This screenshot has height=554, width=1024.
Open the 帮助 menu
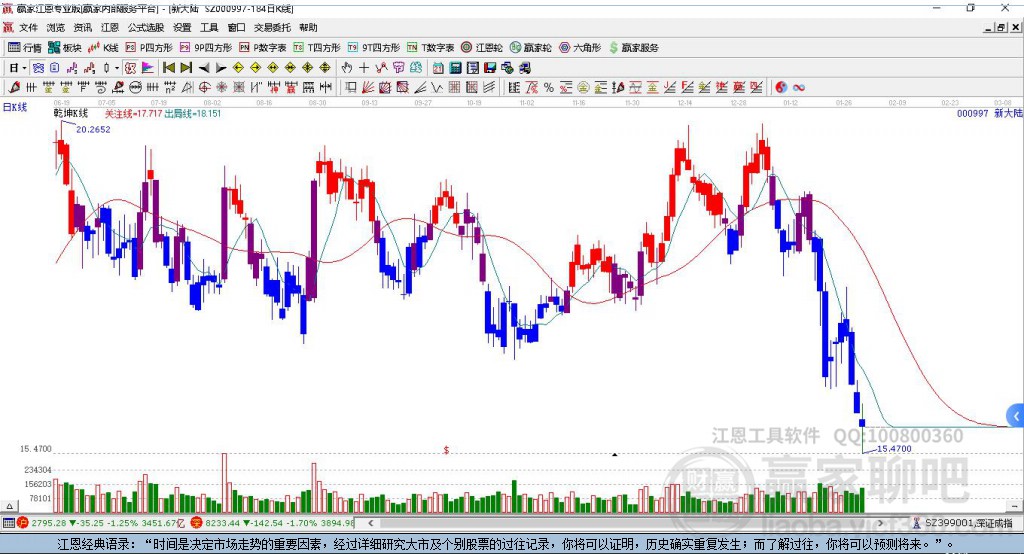(308, 27)
